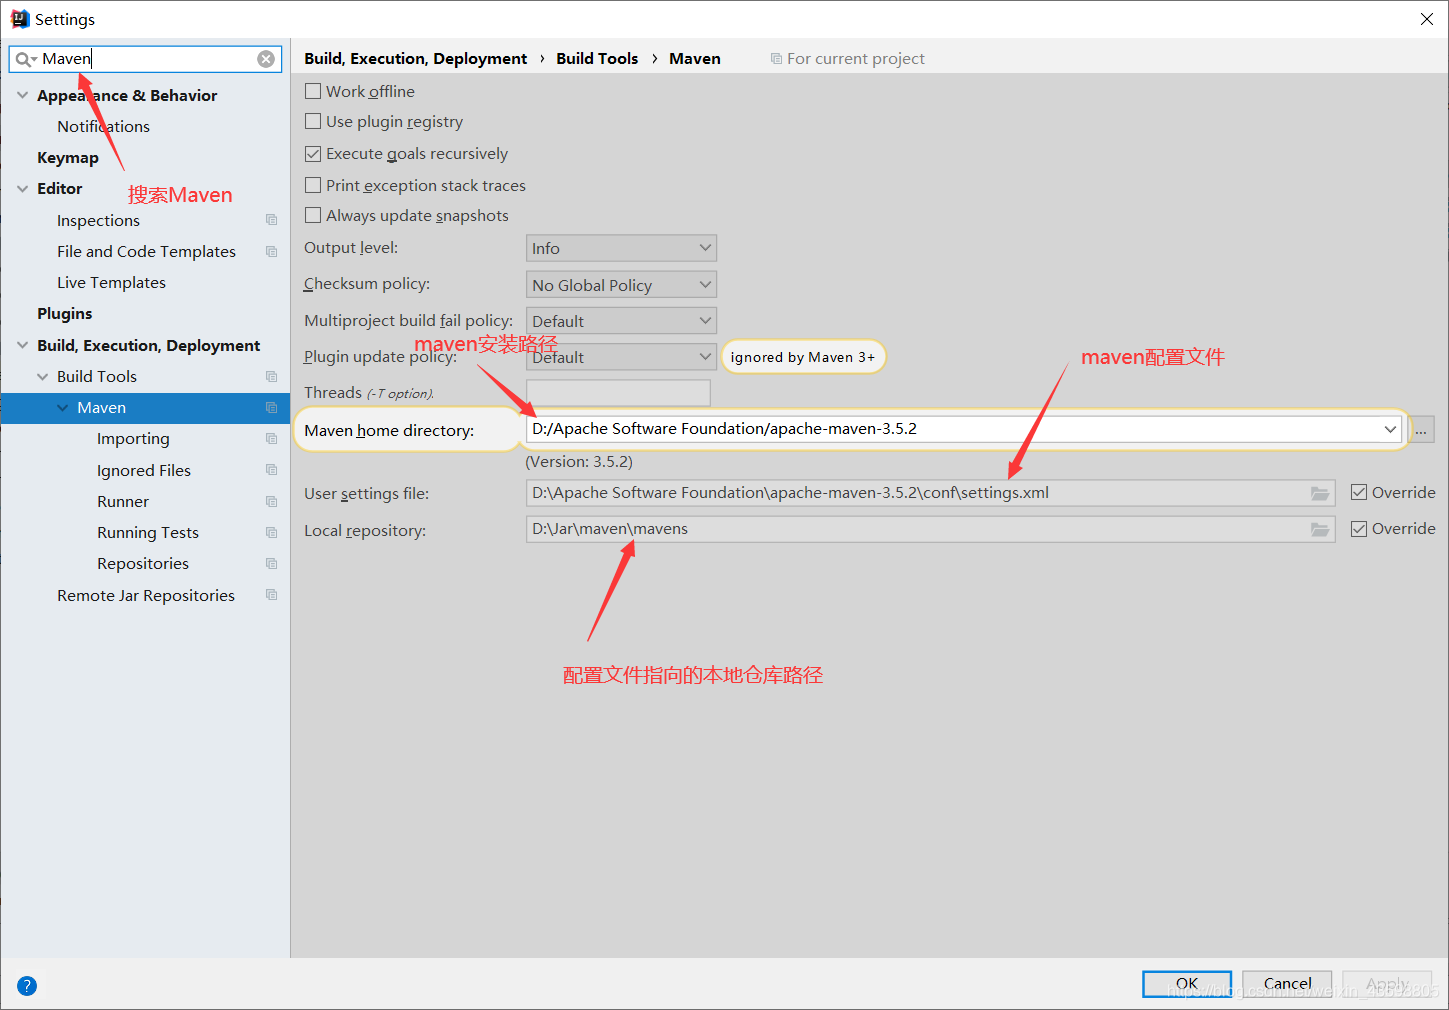Open Ignored Files settings page

pyautogui.click(x=144, y=470)
